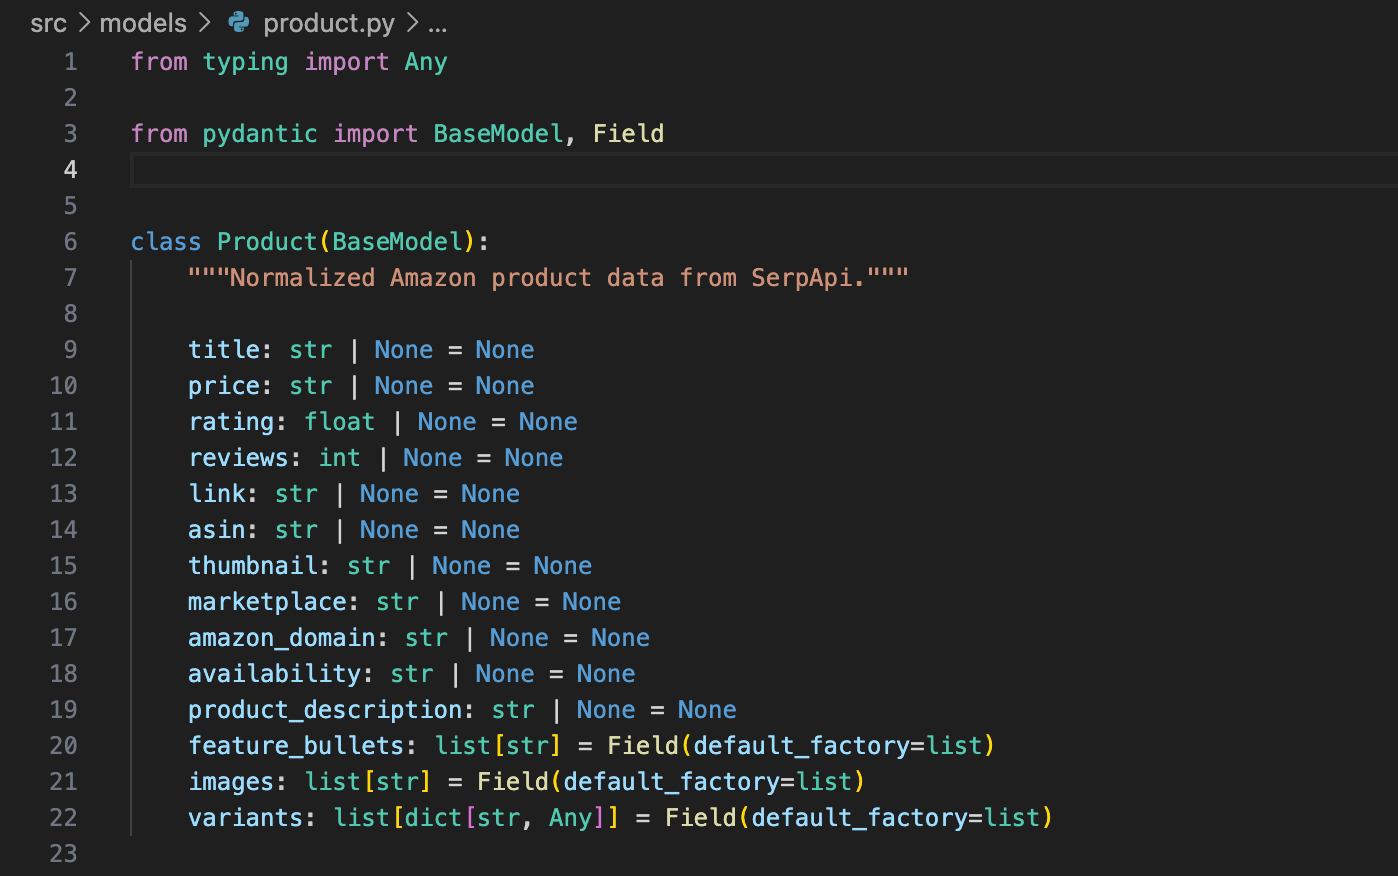Click the 'product_description' field name
Screen dimensions: 1398x876
325,710
